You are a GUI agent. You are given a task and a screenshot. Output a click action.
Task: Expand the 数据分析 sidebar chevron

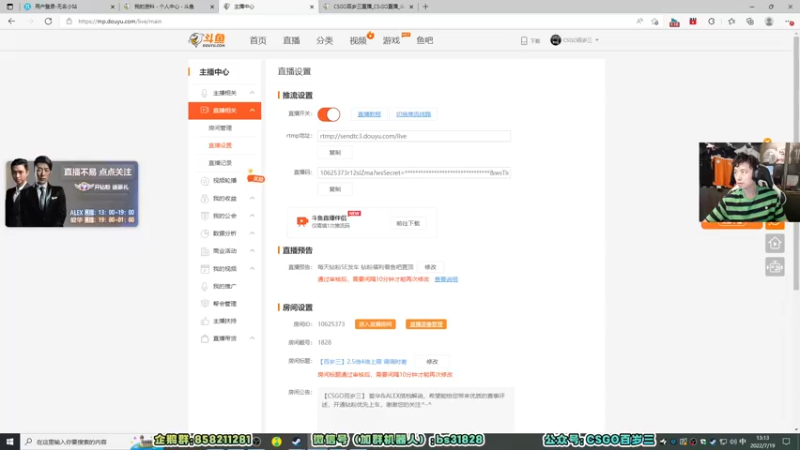[252, 233]
